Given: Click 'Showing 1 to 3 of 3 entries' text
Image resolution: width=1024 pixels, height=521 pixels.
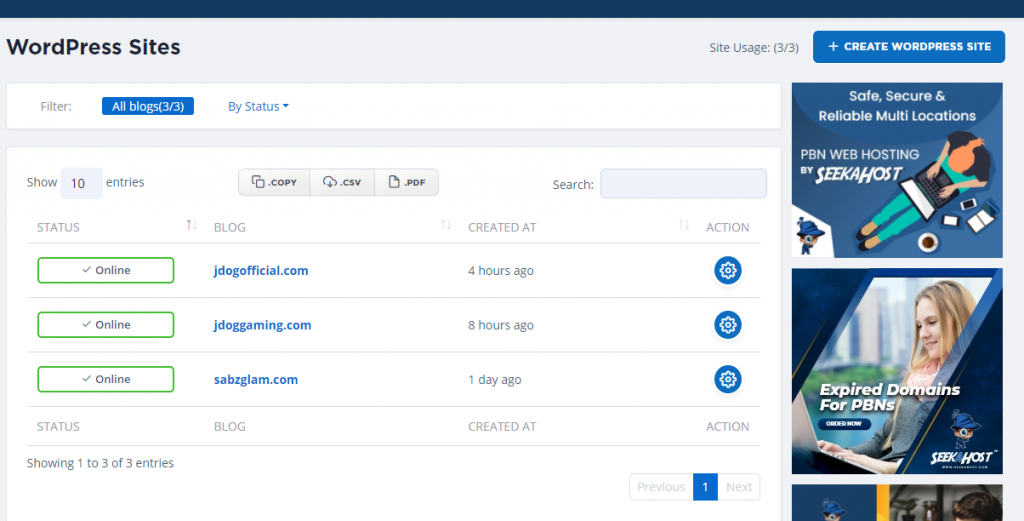Looking at the screenshot, I should coord(101,463).
